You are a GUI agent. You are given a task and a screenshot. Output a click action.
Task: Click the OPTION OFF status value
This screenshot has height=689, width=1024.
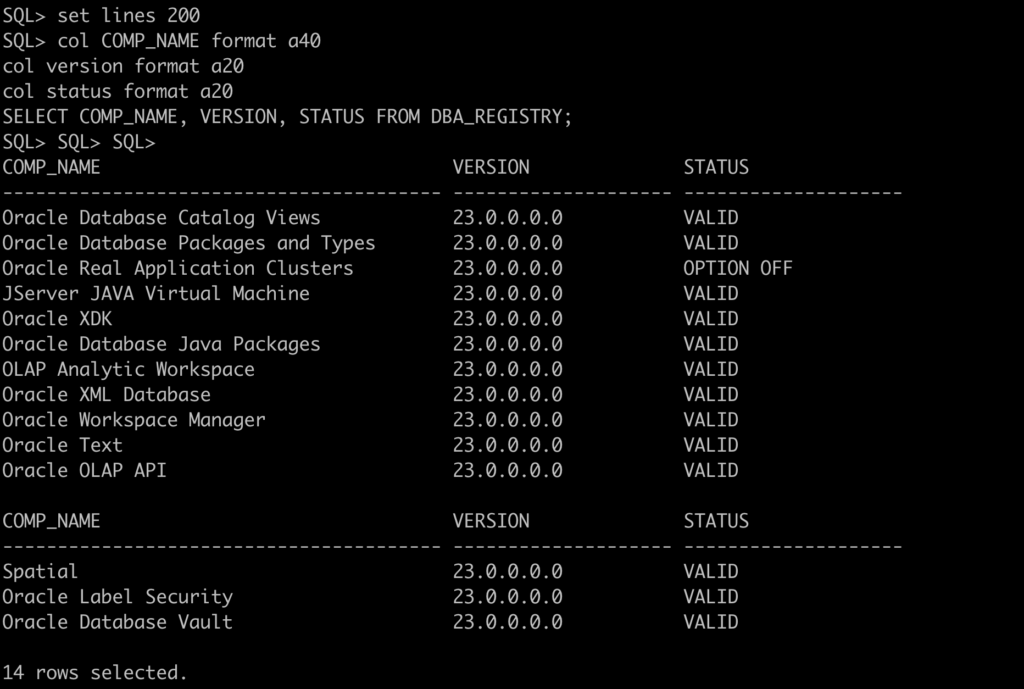(x=737, y=268)
